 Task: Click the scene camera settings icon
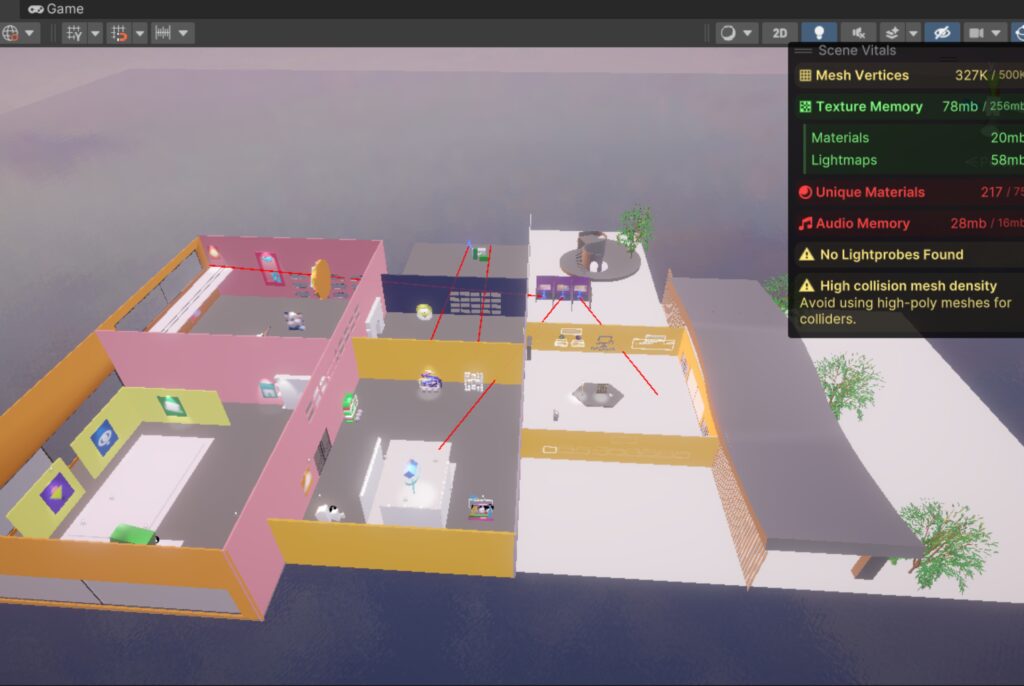(x=977, y=33)
